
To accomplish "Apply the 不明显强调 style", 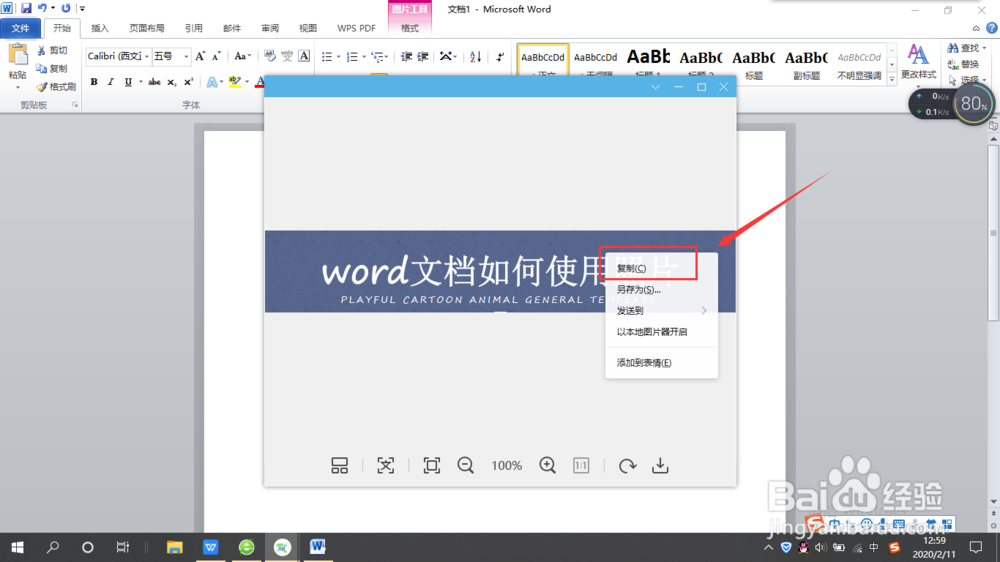I will coord(858,63).
